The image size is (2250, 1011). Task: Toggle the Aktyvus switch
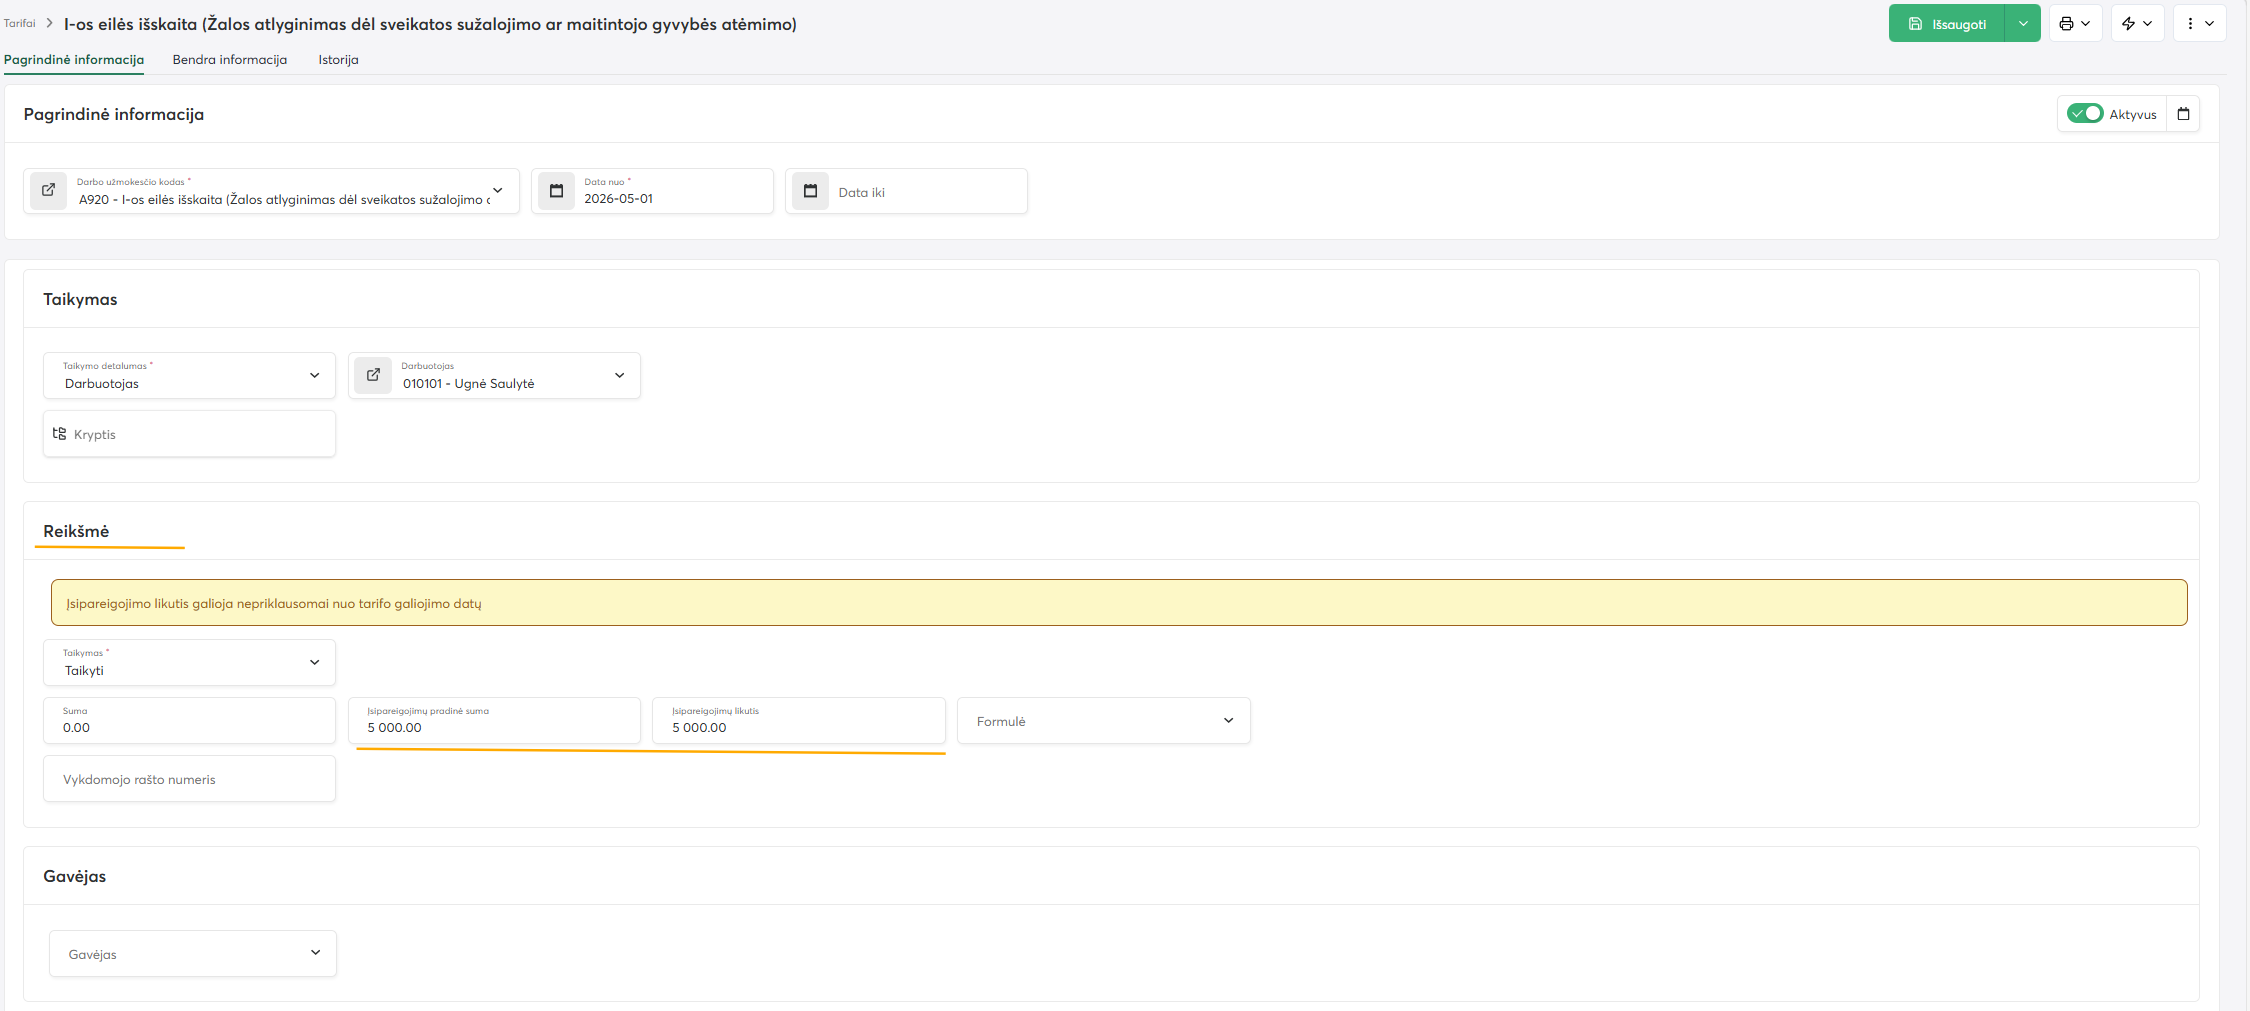click(2085, 114)
